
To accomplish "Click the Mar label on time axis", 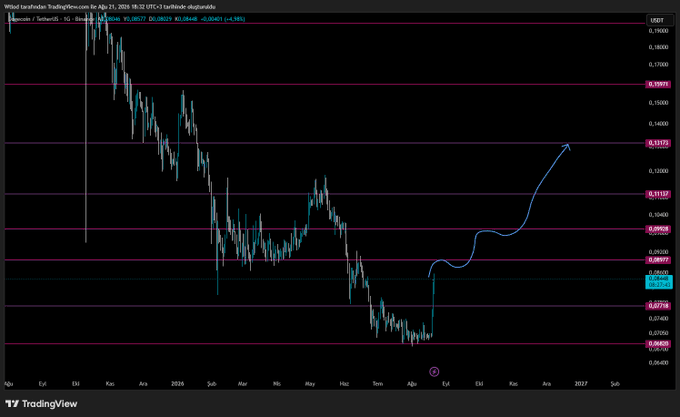I will point(242,384).
